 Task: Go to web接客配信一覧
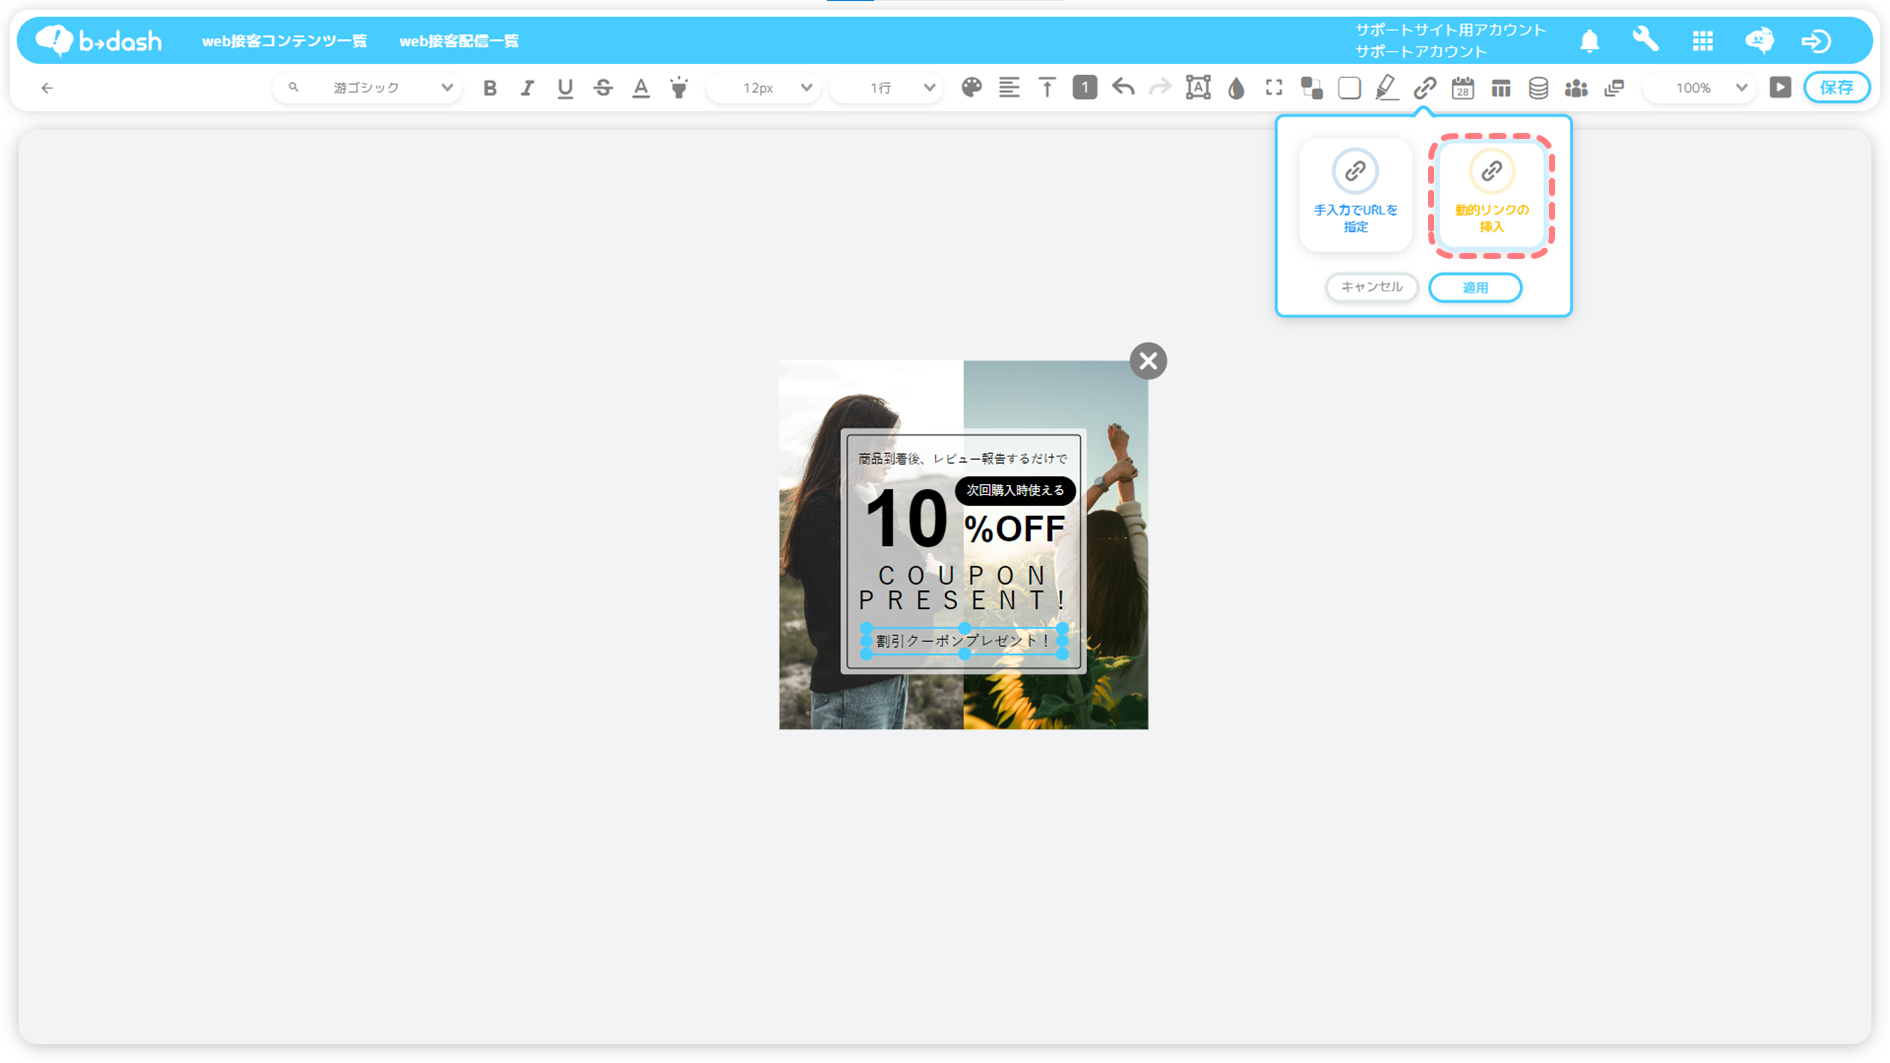coord(459,41)
